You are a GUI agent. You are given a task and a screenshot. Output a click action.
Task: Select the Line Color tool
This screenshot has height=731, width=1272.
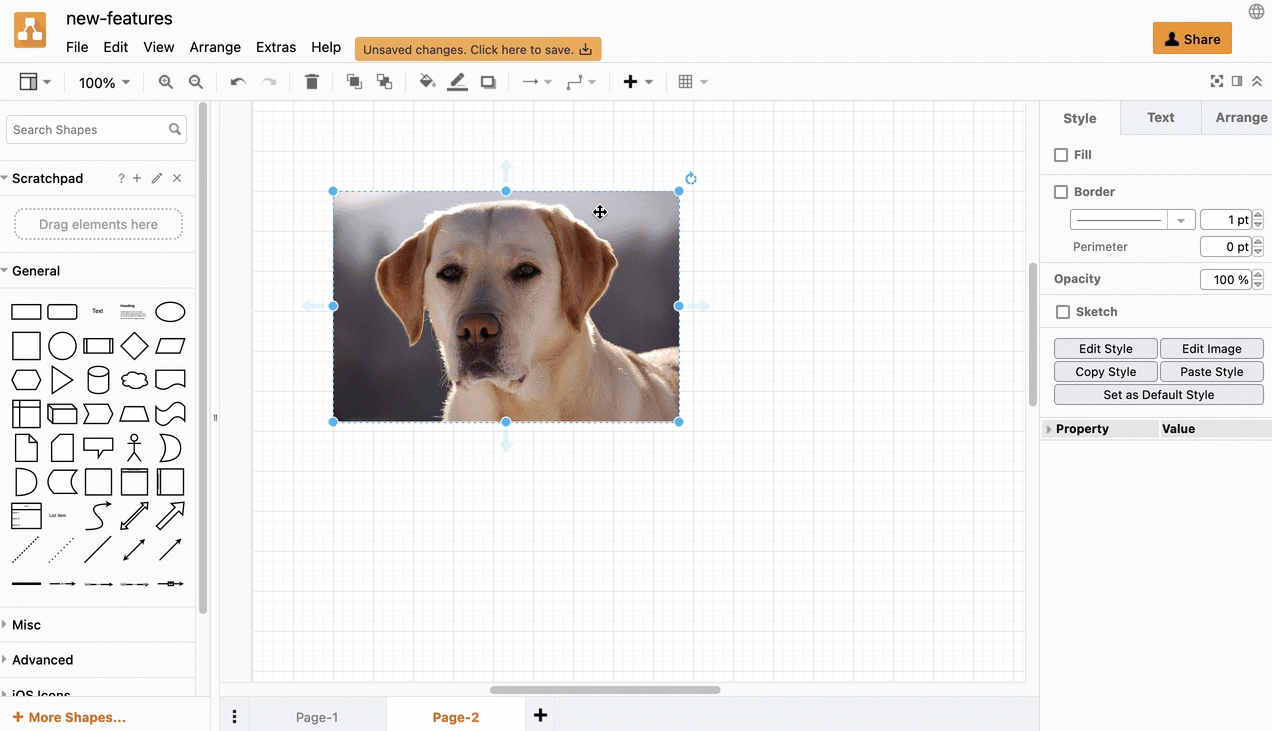457,81
